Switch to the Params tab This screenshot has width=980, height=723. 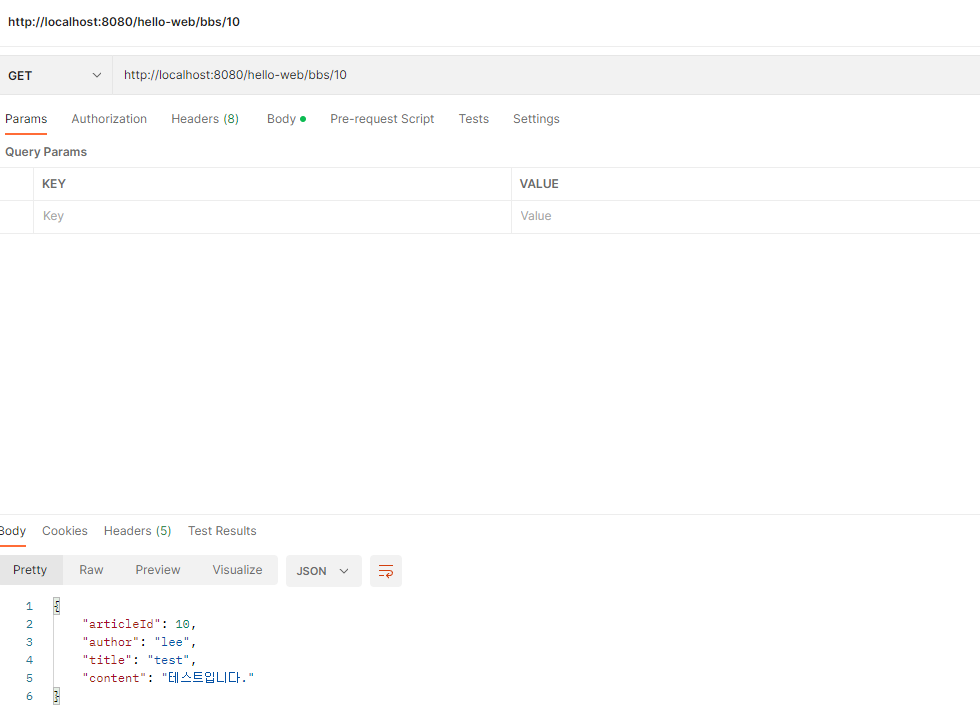pyautogui.click(x=26, y=119)
